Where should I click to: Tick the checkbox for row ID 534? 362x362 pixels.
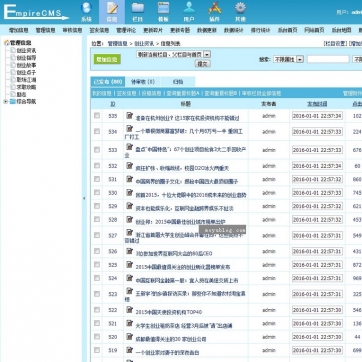tap(97, 131)
